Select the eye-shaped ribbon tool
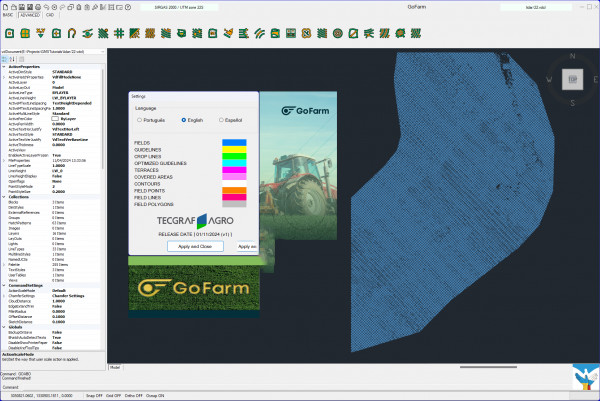This screenshot has height=401, width=600. pyautogui.click(x=87, y=33)
